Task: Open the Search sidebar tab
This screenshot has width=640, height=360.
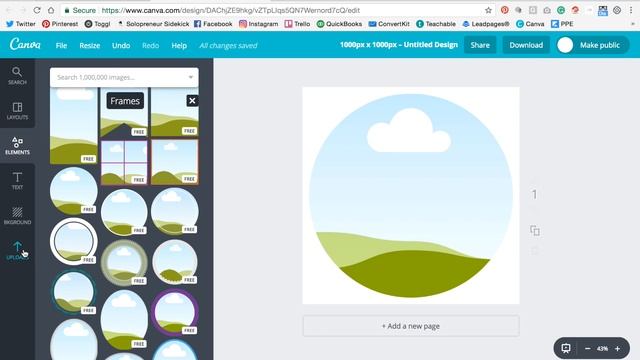Action: click(17, 76)
